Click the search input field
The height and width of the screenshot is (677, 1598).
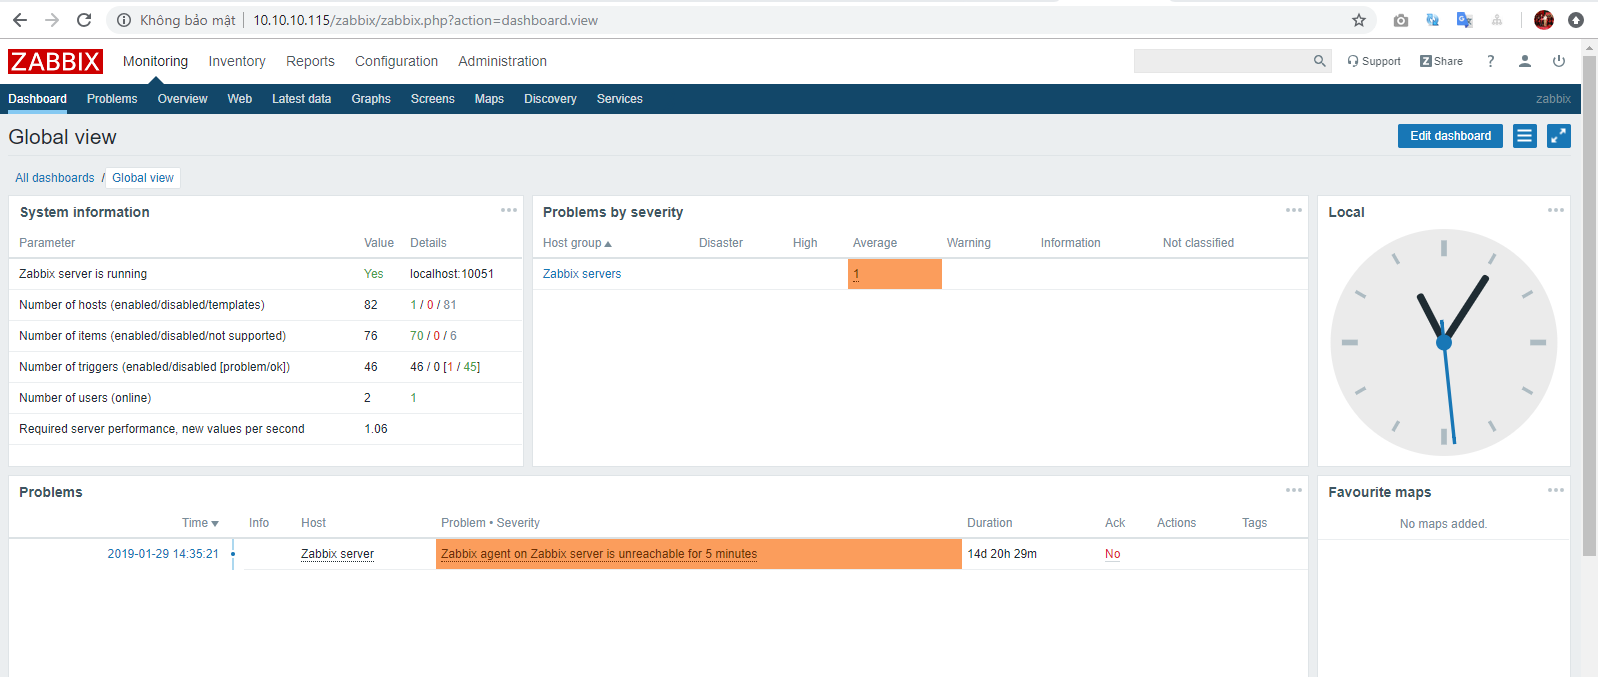[1222, 61]
